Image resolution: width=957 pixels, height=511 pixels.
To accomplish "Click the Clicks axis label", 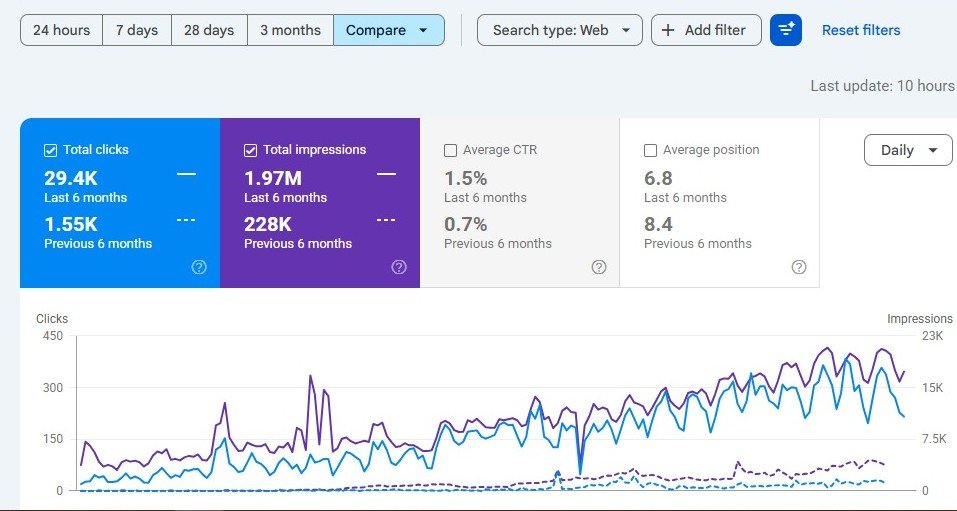I will (52, 319).
